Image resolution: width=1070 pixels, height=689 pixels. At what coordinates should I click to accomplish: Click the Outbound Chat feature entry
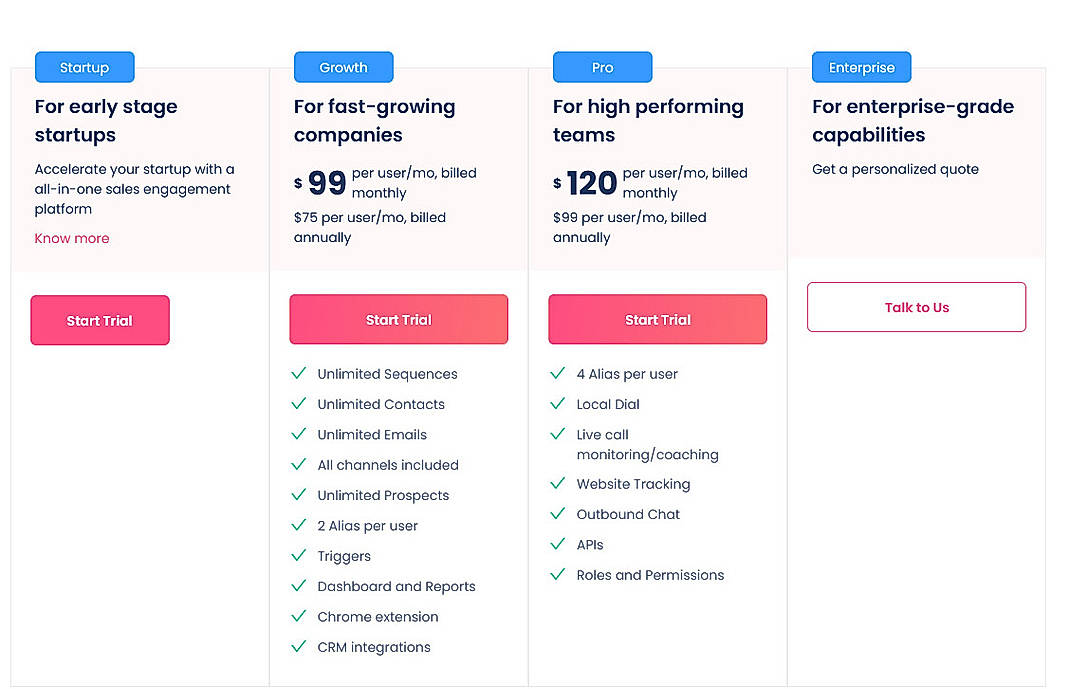tap(627, 514)
